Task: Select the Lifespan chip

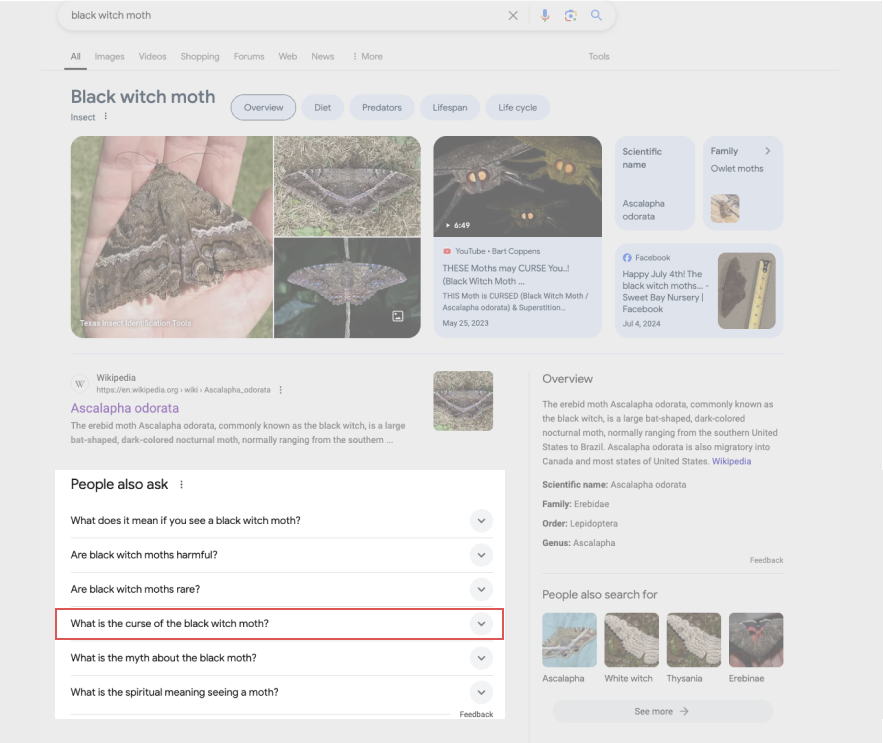Action: point(450,108)
